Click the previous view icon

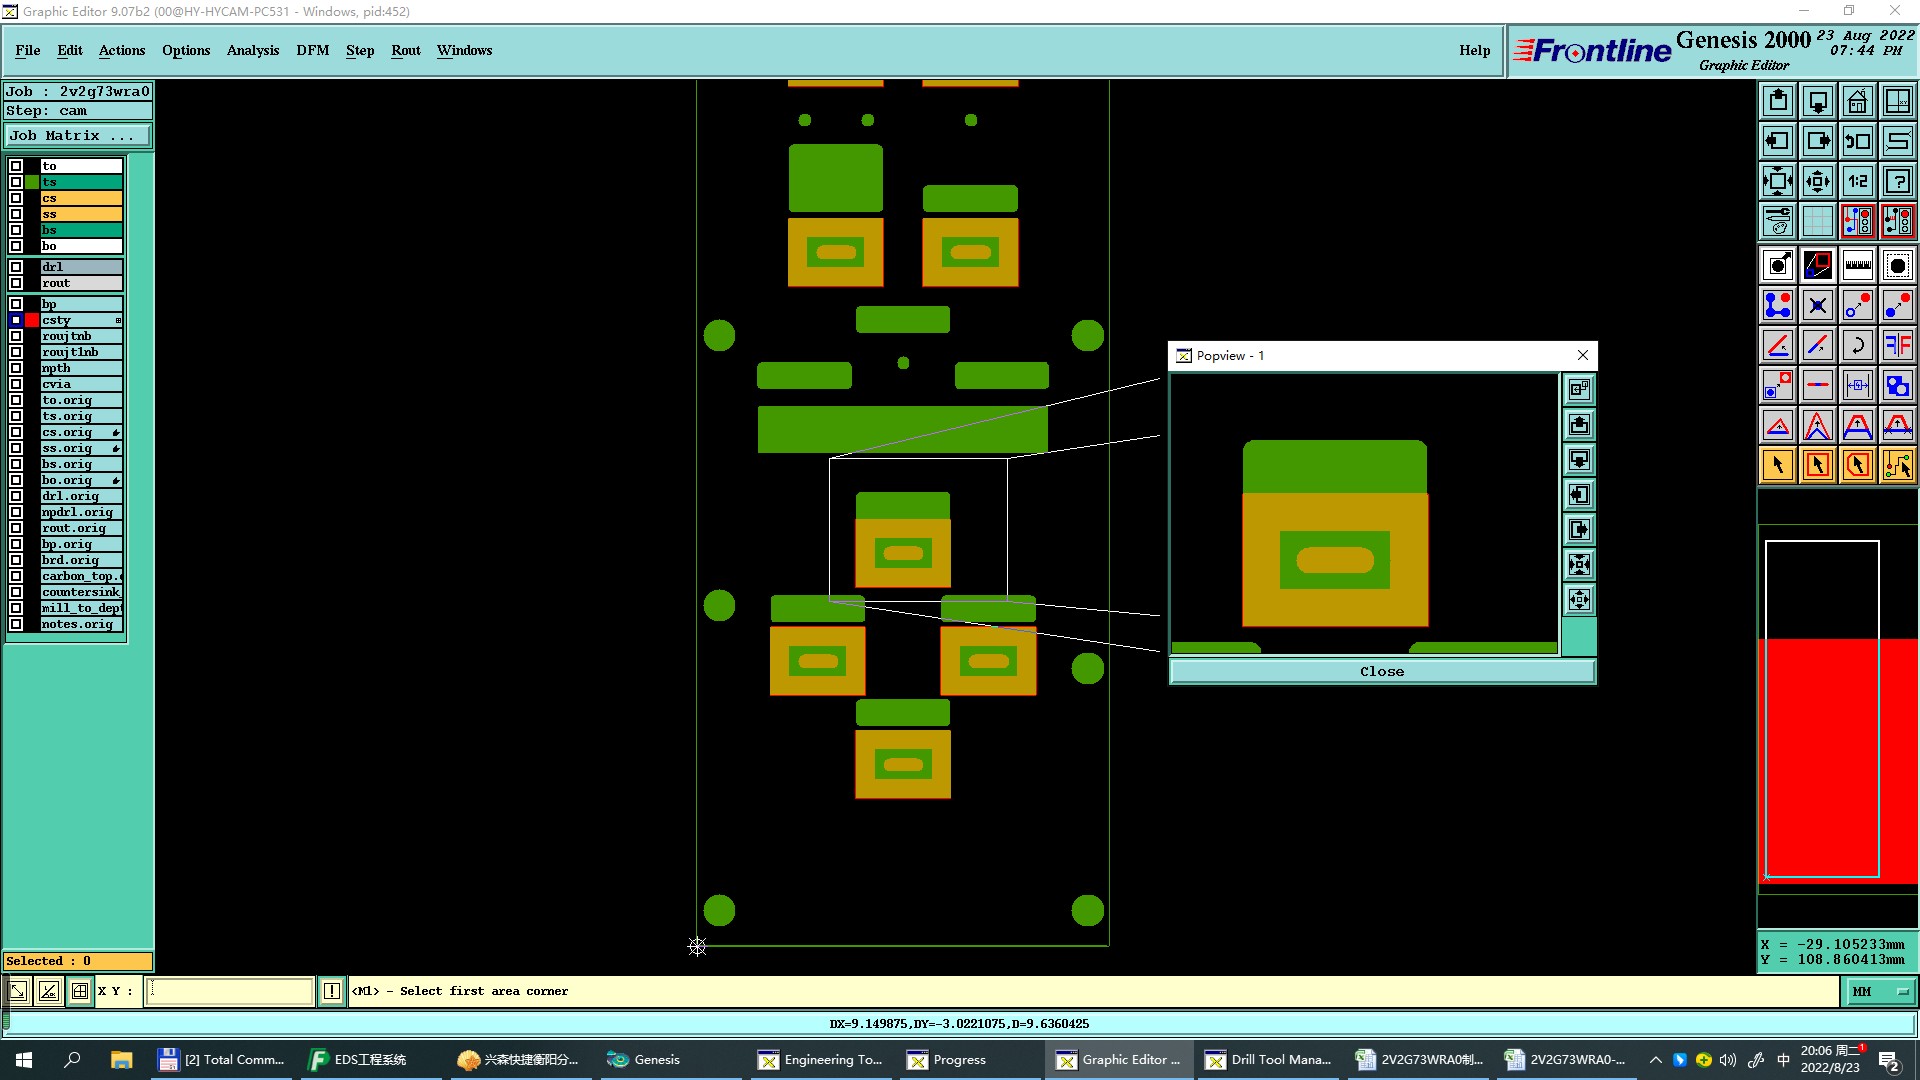(x=1857, y=141)
